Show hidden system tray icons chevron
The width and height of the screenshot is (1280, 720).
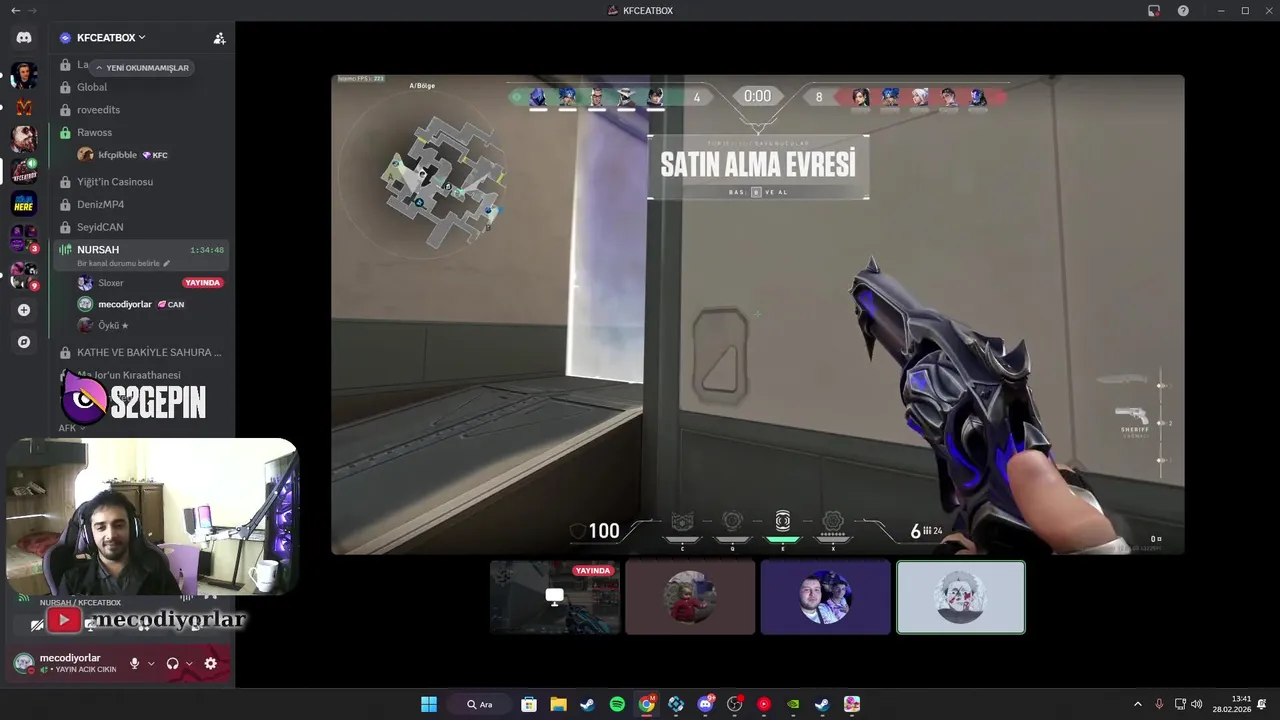click(x=1137, y=704)
